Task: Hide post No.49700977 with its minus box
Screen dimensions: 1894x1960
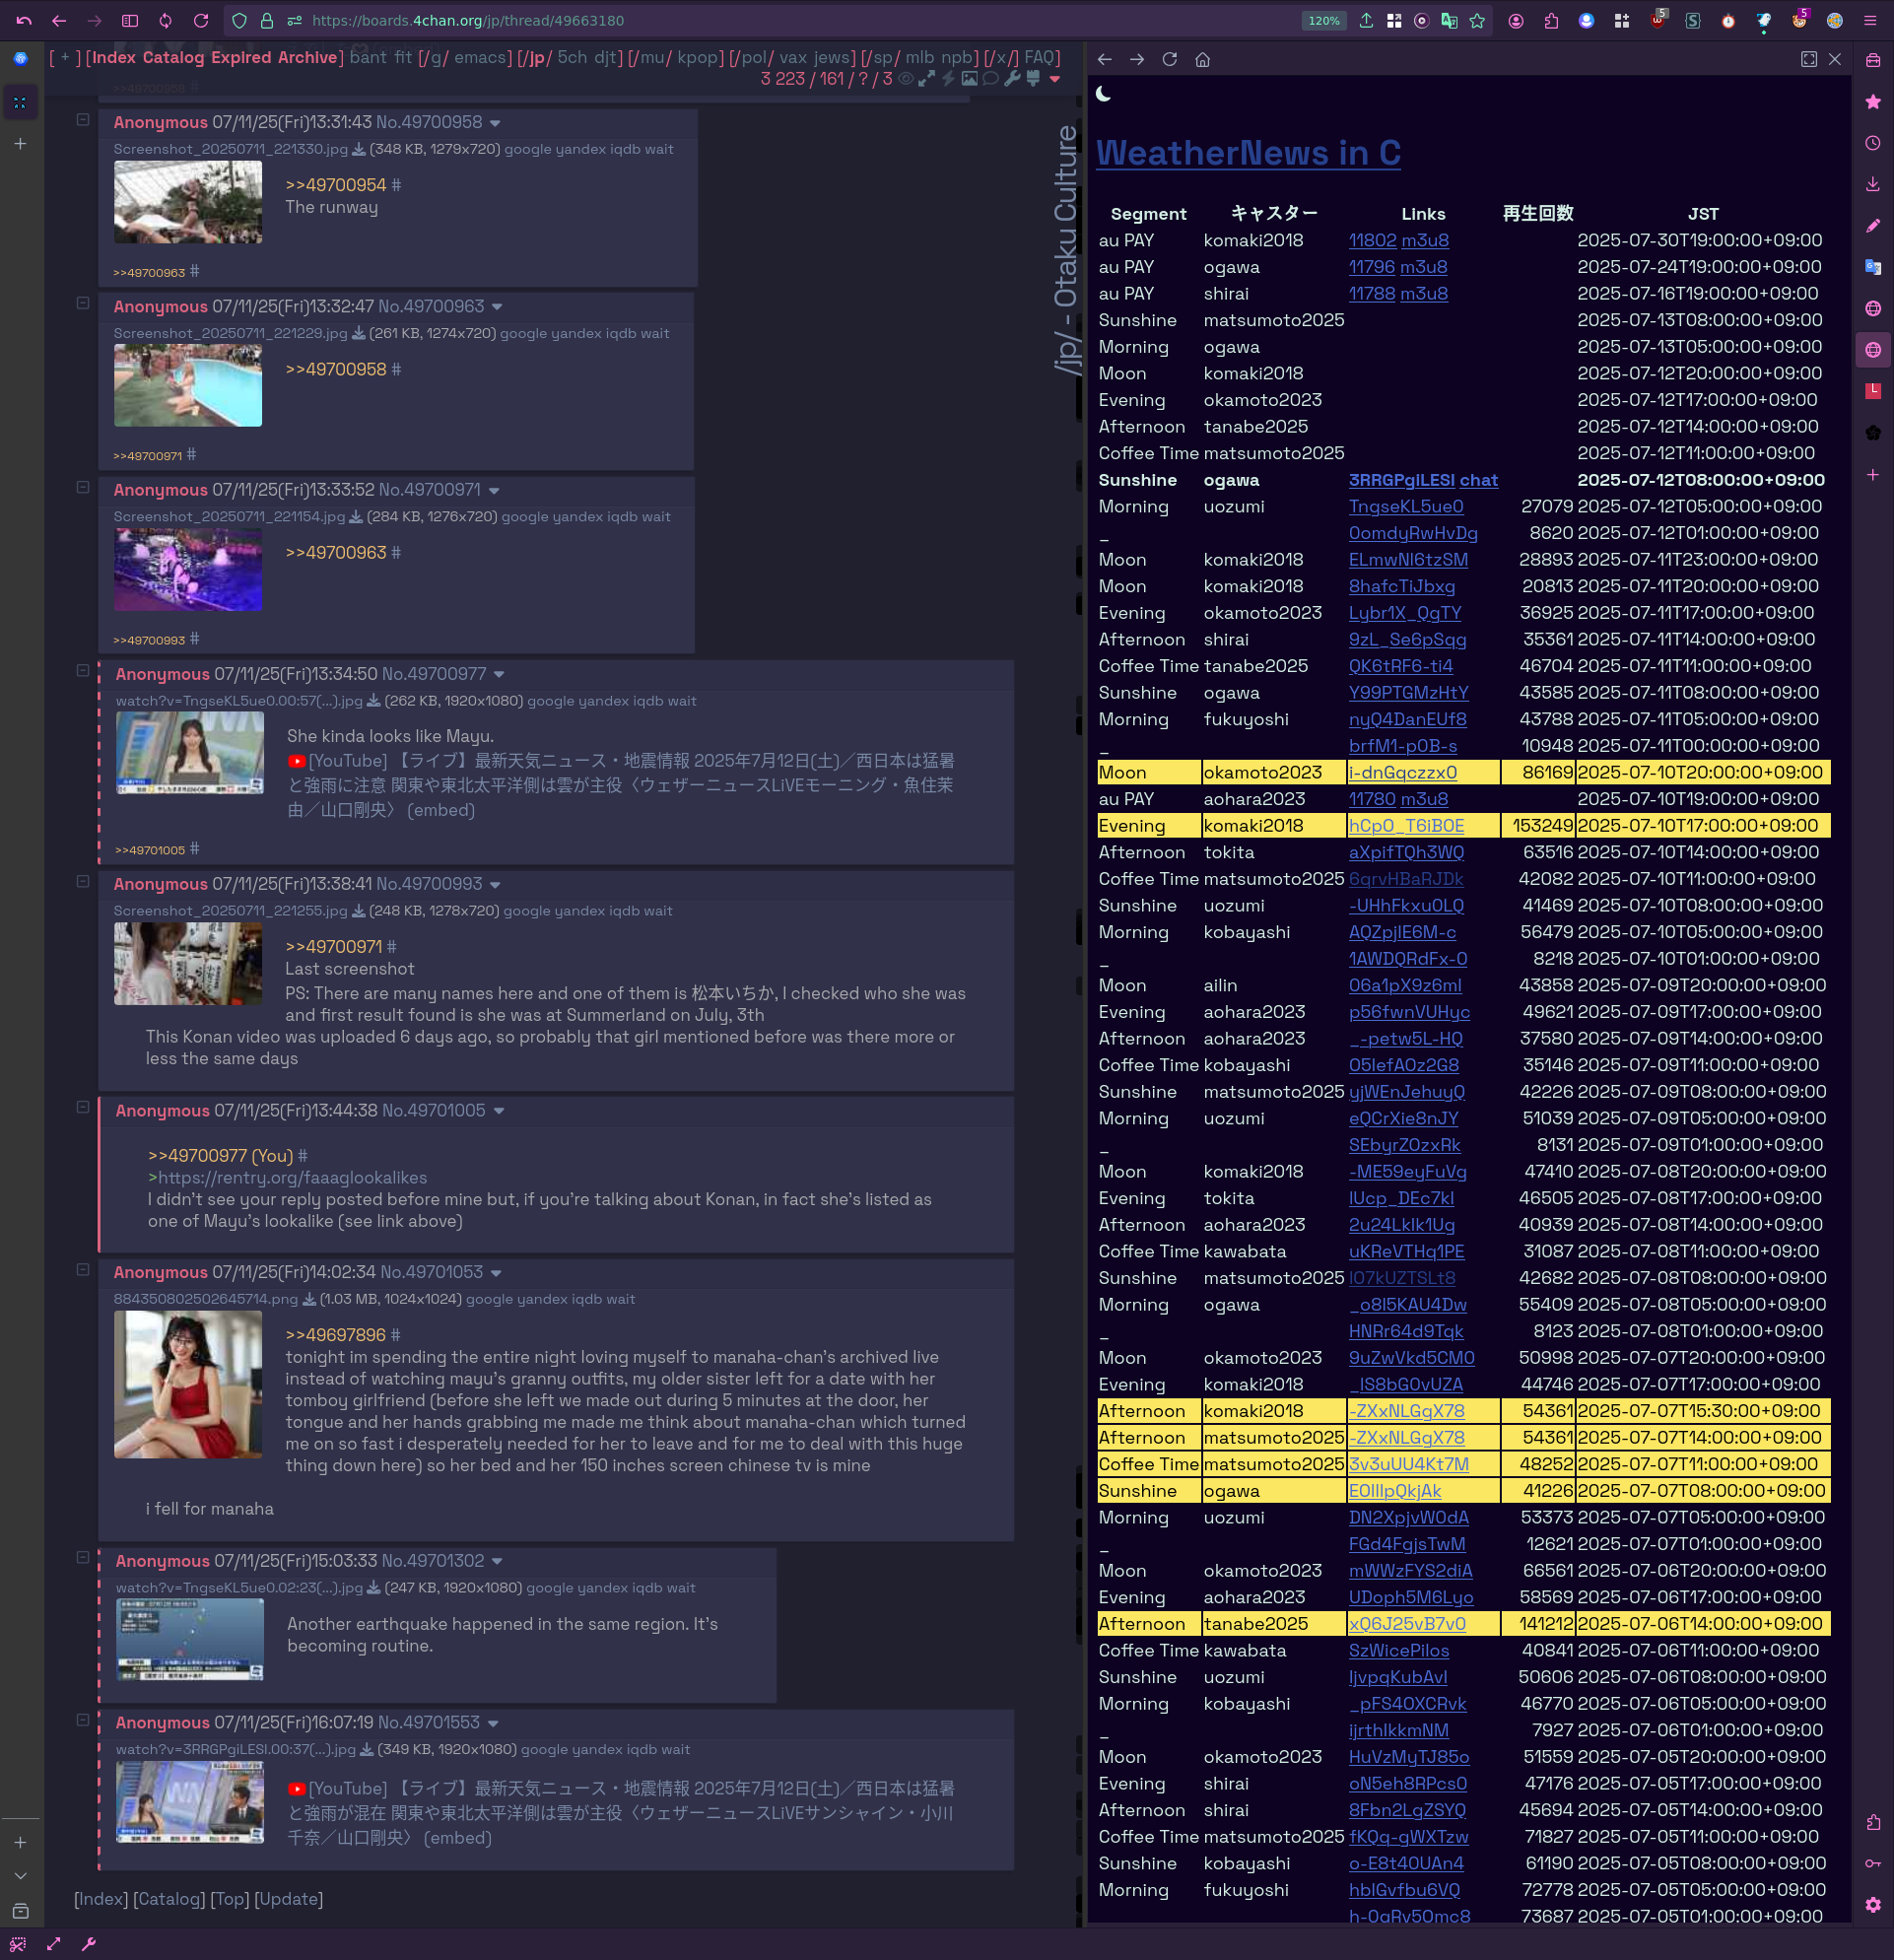Action: coord(83,671)
